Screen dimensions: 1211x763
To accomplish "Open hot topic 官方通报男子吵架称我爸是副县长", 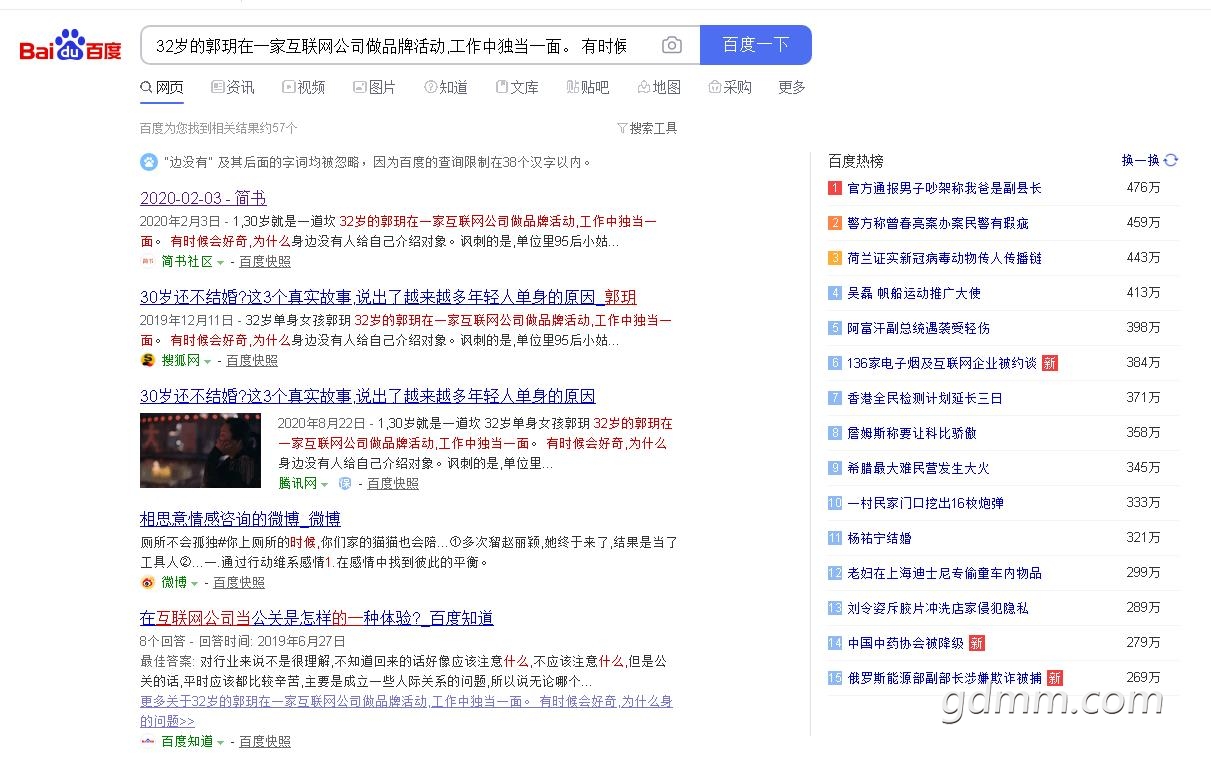I will (944, 188).
